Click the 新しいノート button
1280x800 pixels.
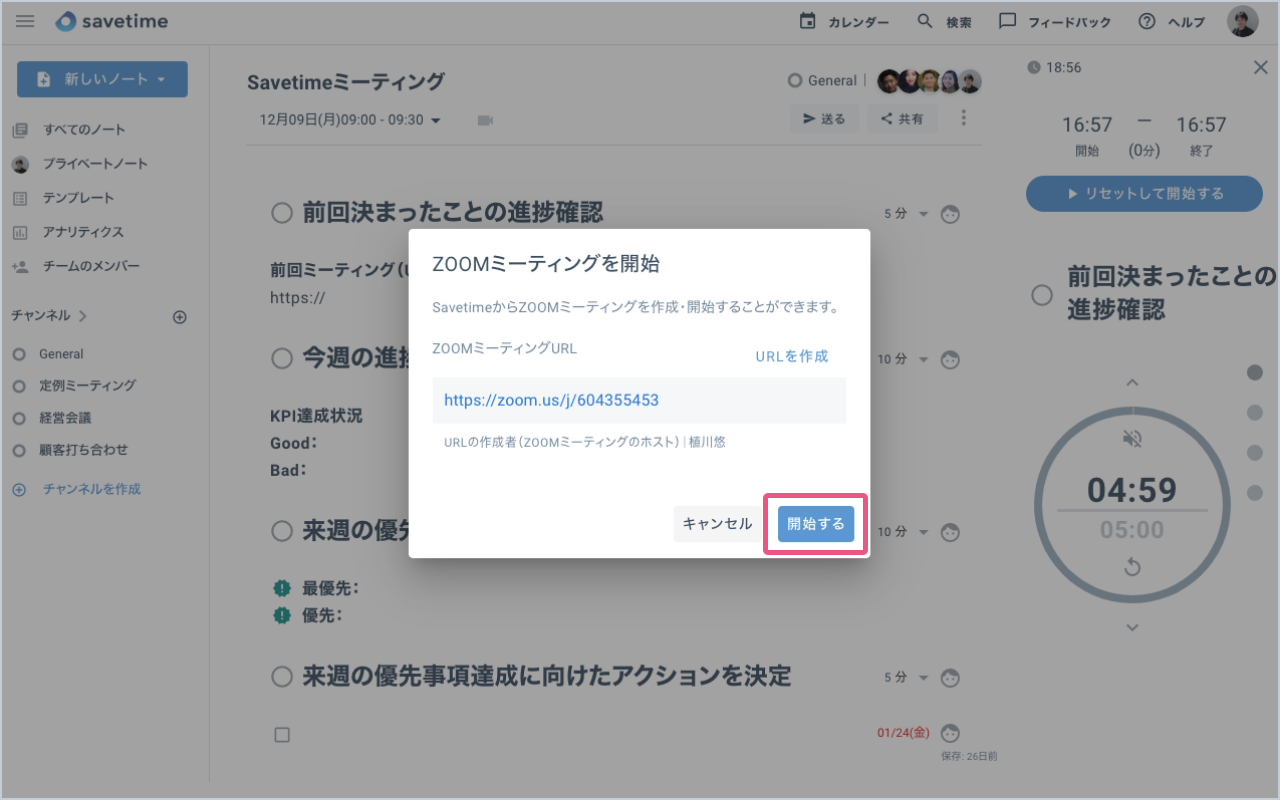click(x=102, y=79)
